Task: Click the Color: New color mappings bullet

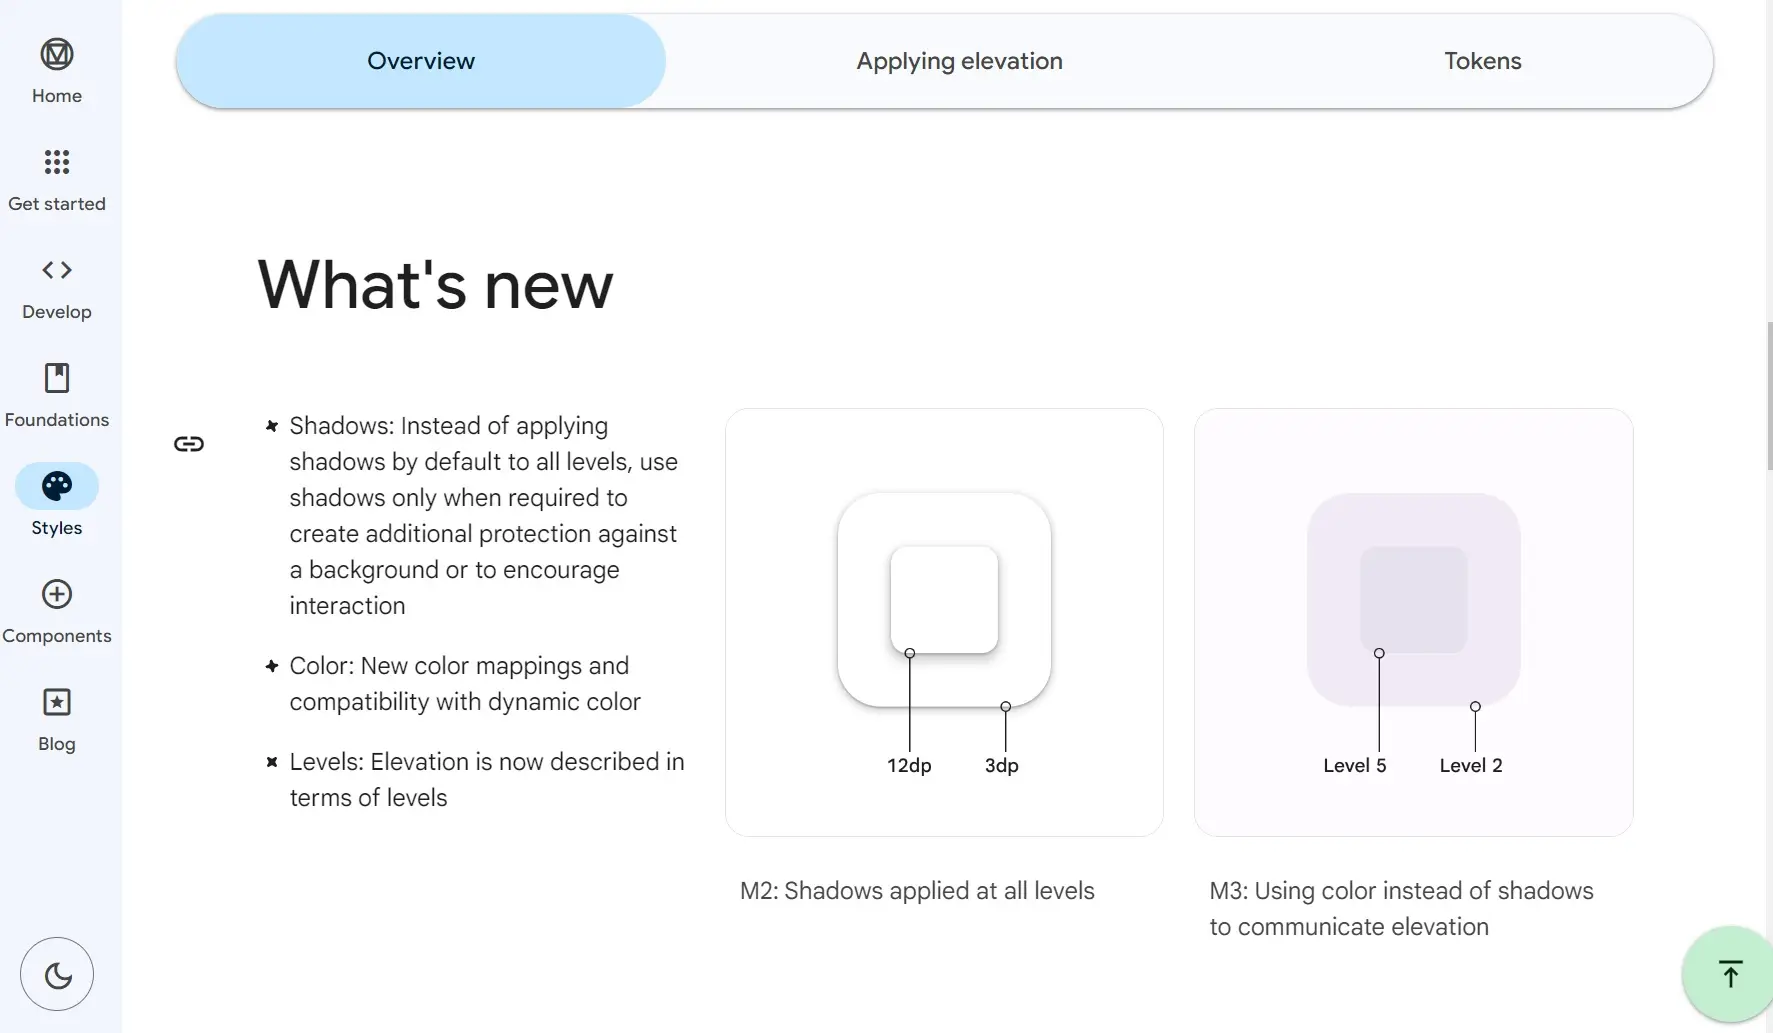Action: pyautogui.click(x=465, y=684)
